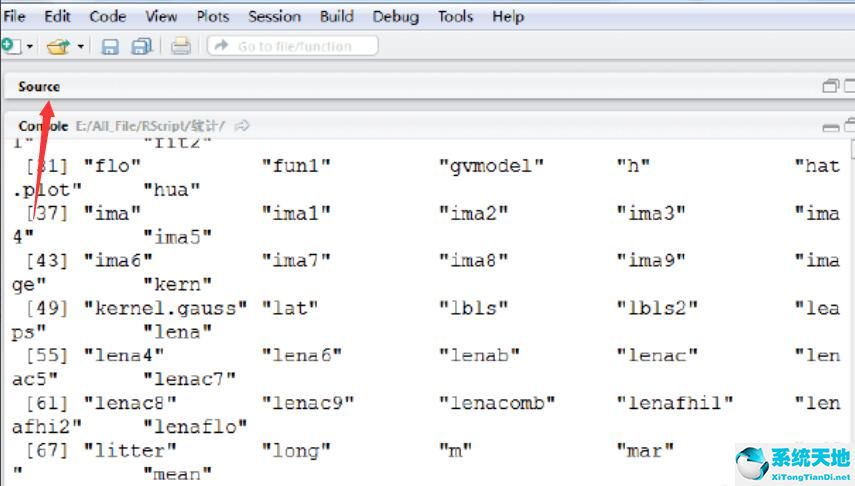The width and height of the screenshot is (855, 486).
Task: Open the File menu
Action: 15,16
